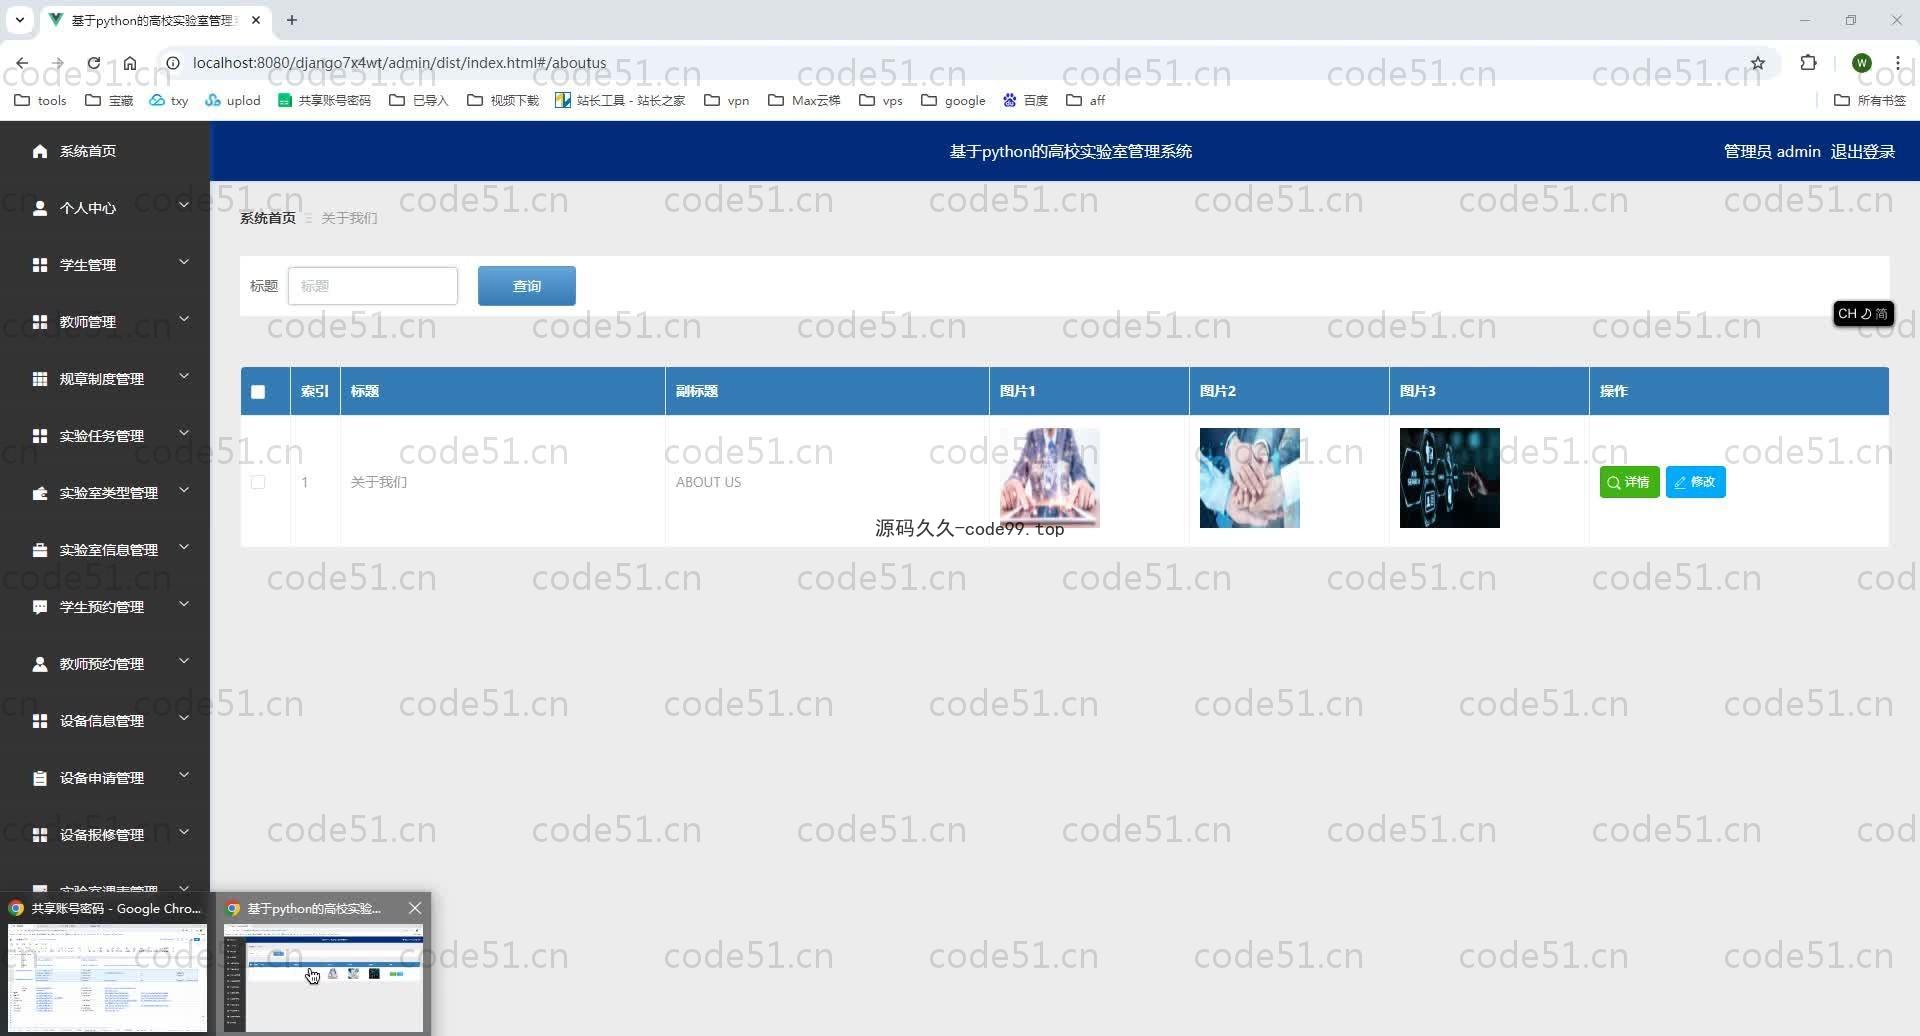Open the 图片2 handshake thumbnail
The height and width of the screenshot is (1036, 1920).
1250,478
